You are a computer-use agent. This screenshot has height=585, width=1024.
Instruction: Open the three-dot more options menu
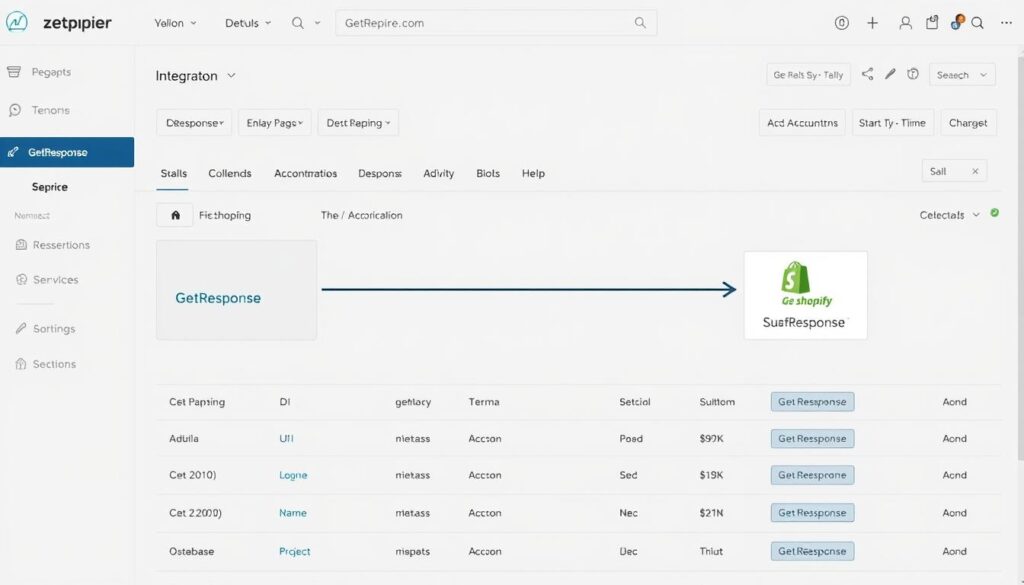(x=1006, y=23)
